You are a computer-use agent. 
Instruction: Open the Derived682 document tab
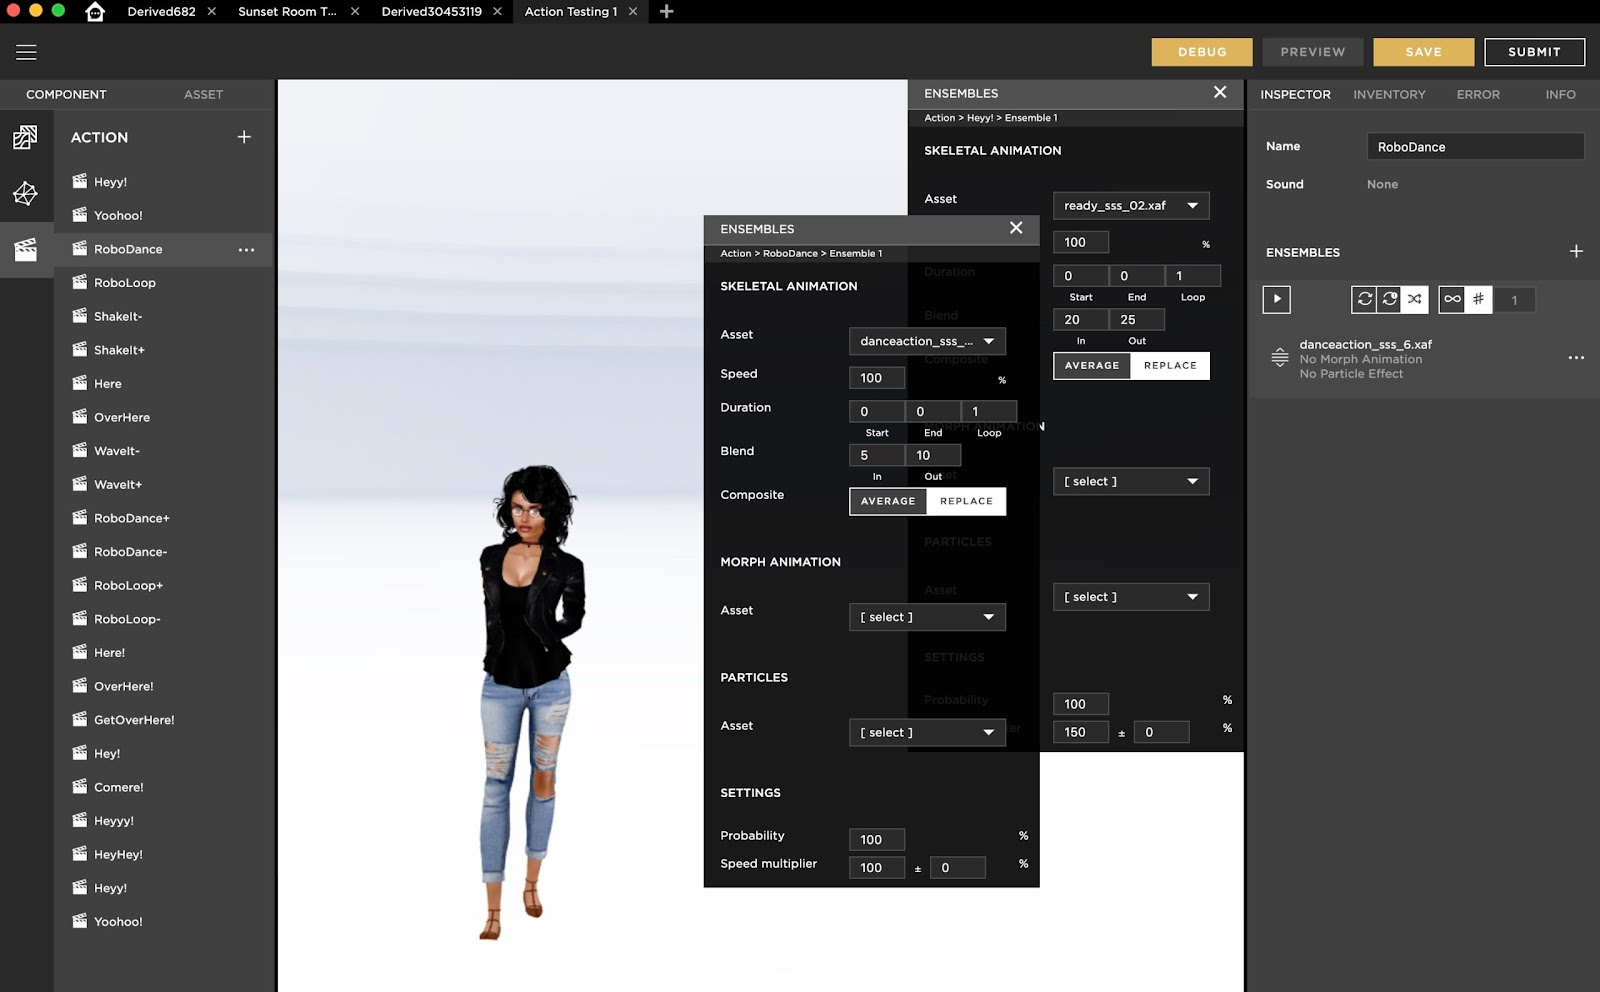[161, 12]
